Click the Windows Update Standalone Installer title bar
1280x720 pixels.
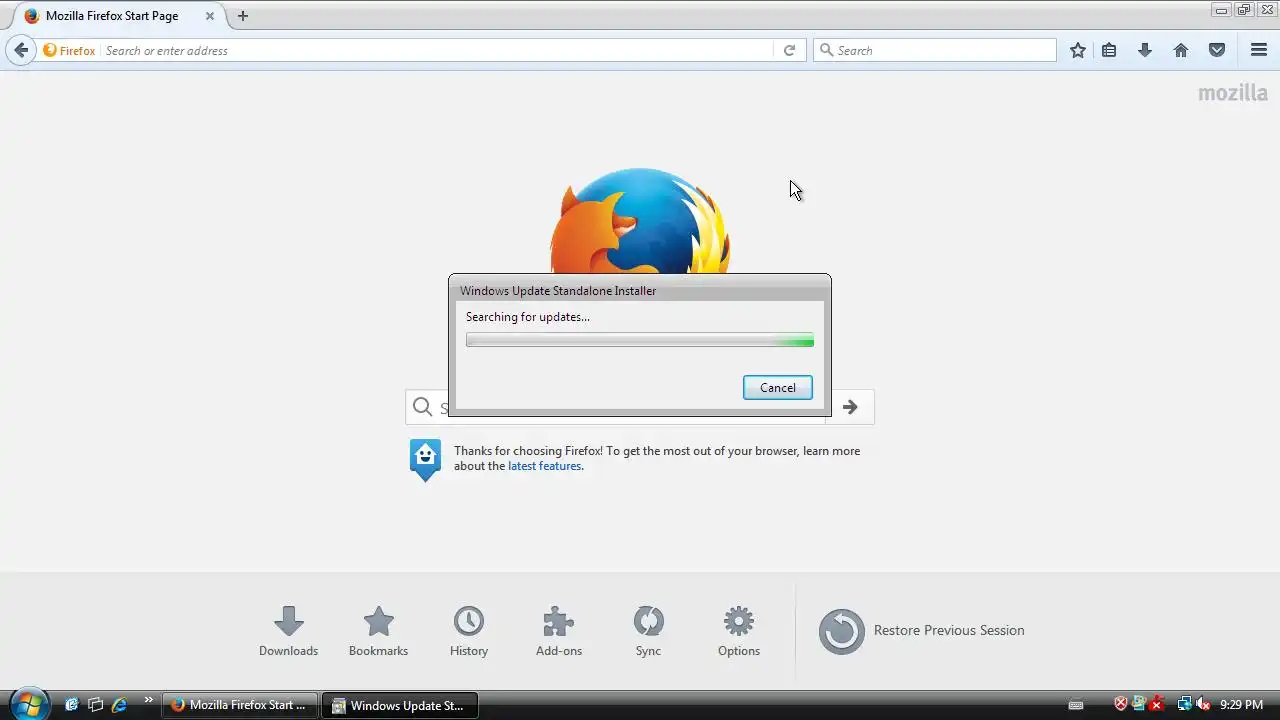pos(640,290)
